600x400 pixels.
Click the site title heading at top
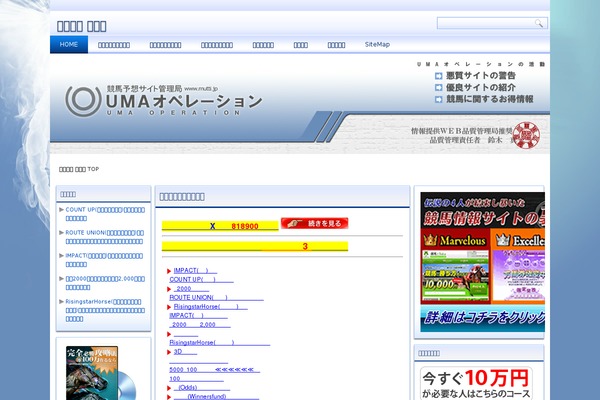pos(82,26)
